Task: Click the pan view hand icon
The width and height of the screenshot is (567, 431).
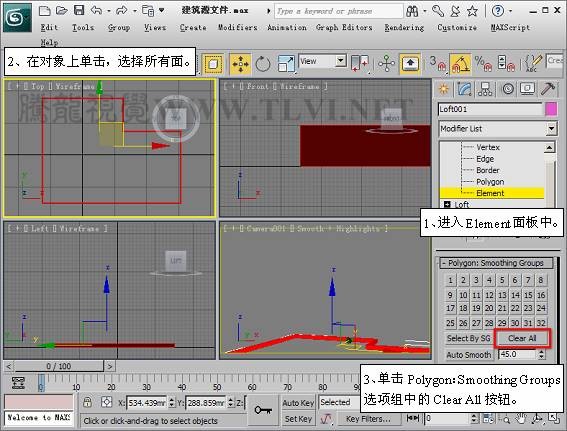Action: pyautogui.click(x=521, y=419)
